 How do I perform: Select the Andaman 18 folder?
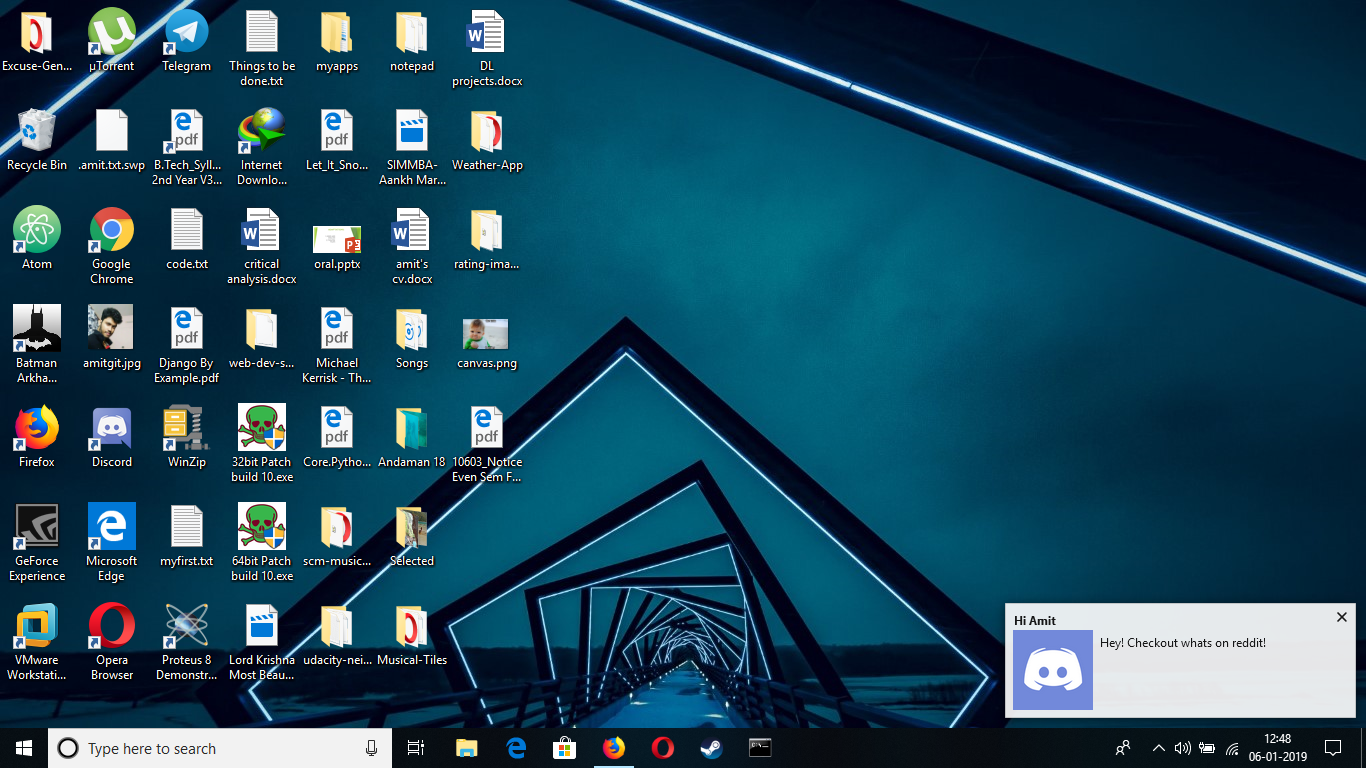coord(412,437)
